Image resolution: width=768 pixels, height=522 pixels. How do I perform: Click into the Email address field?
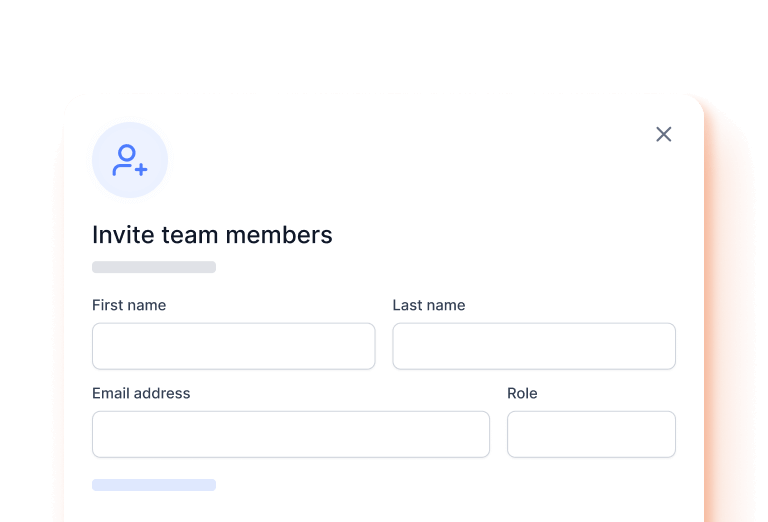tap(290, 434)
